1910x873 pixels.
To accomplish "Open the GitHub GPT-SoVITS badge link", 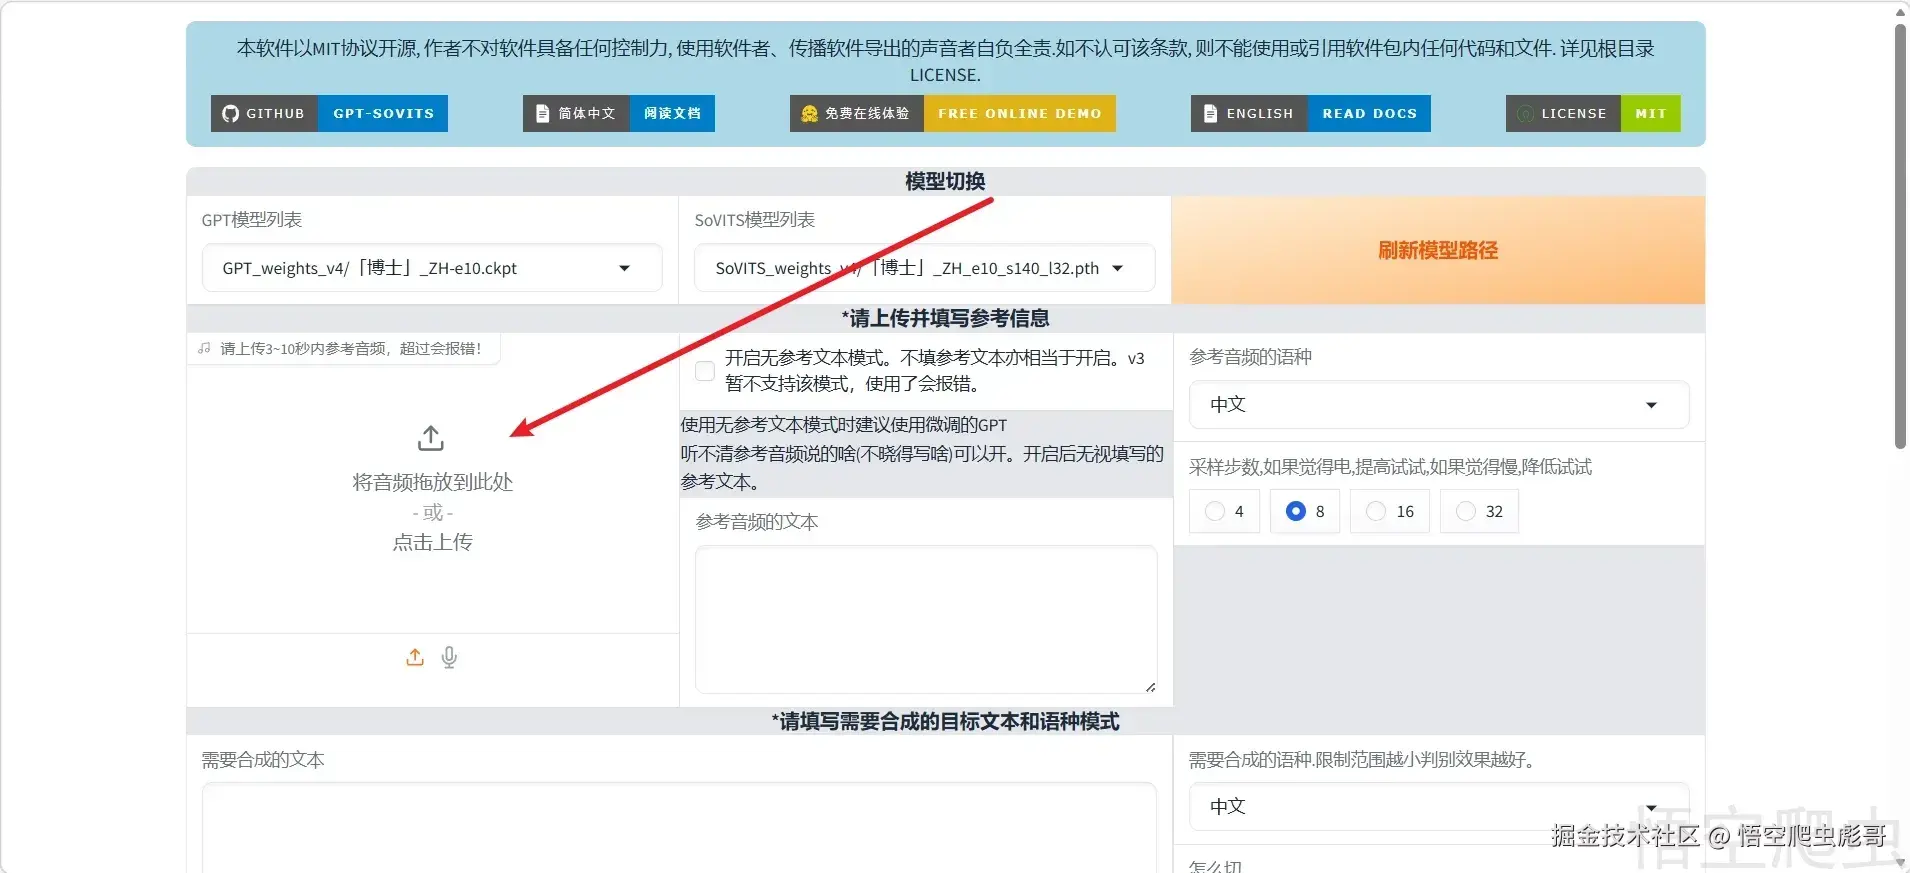I will 329,113.
